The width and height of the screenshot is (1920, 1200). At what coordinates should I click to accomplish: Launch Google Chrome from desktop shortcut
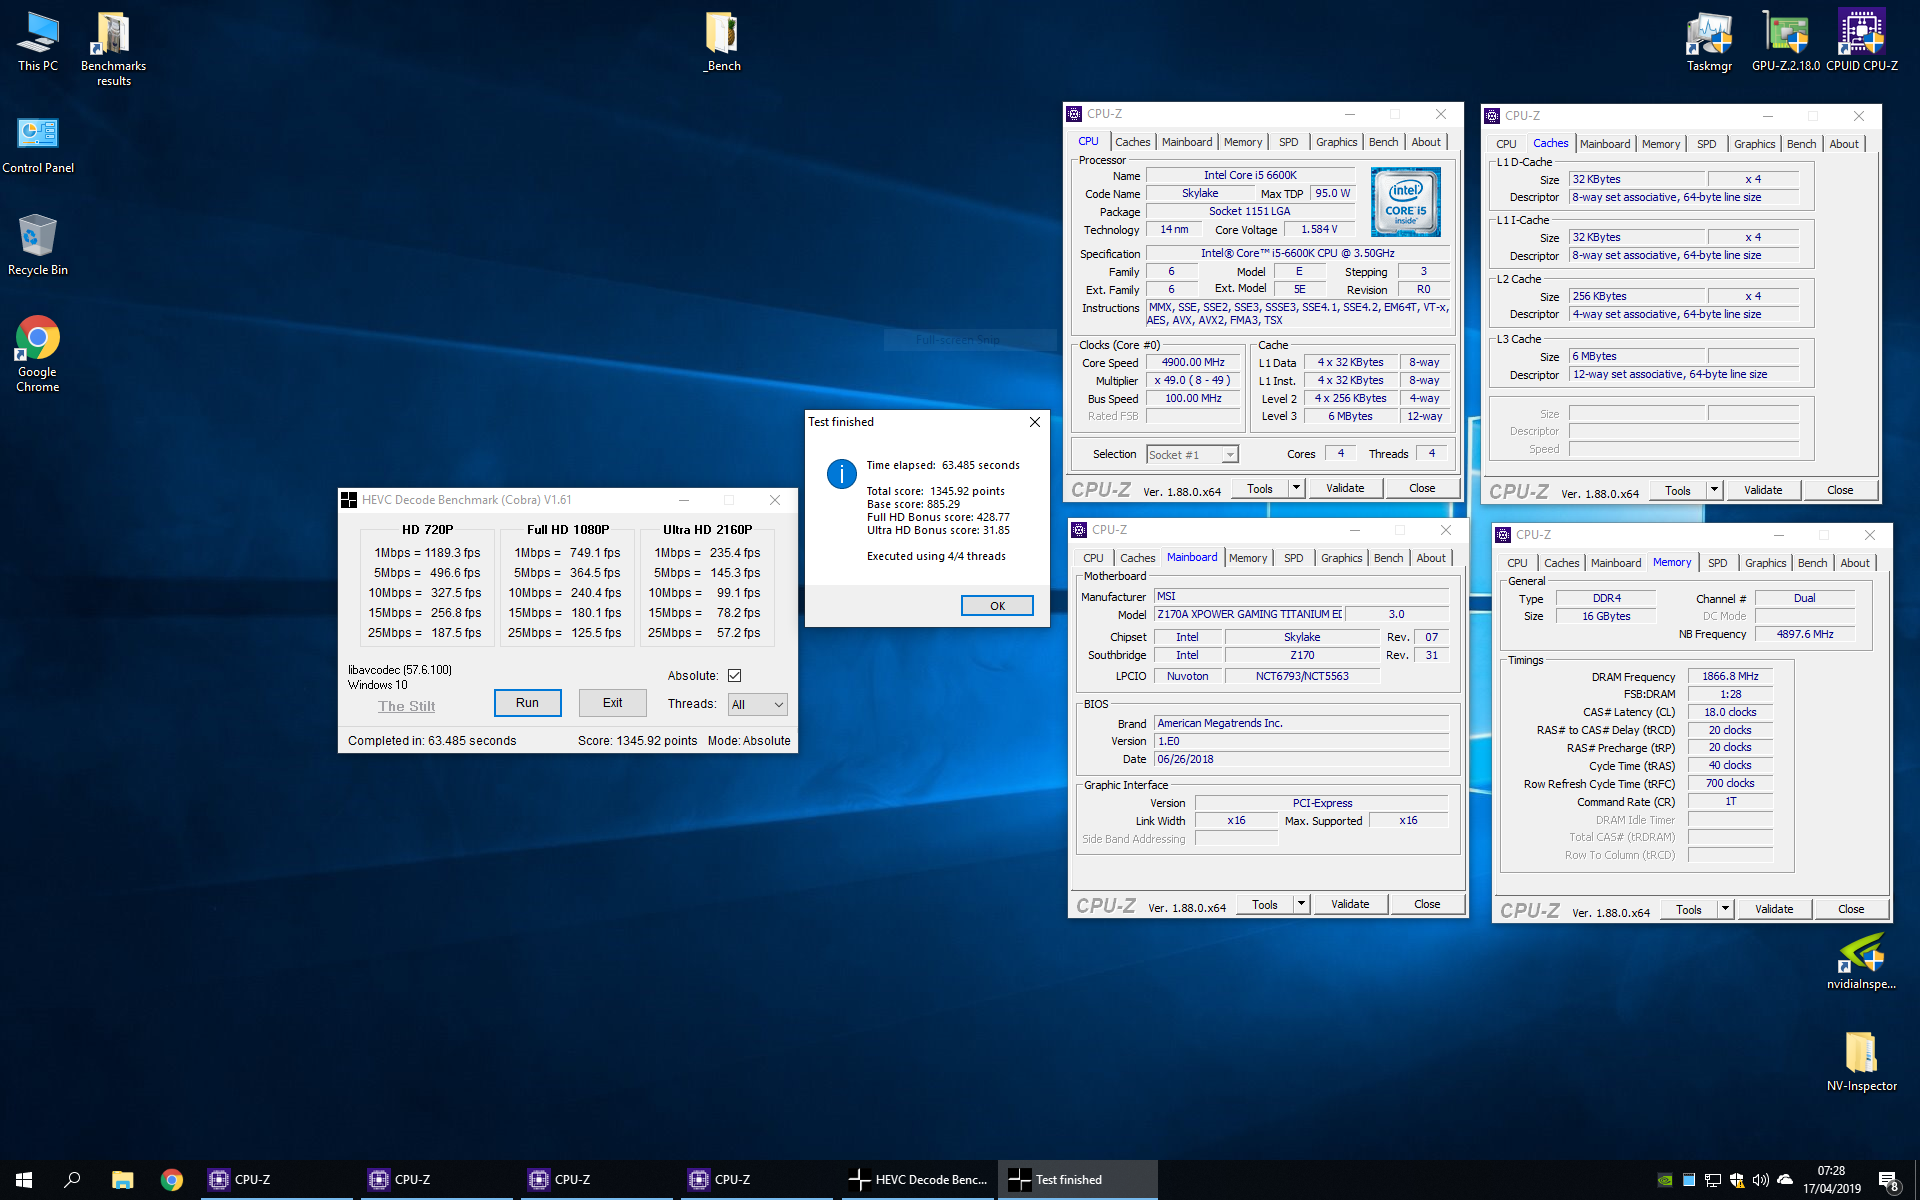(38, 353)
